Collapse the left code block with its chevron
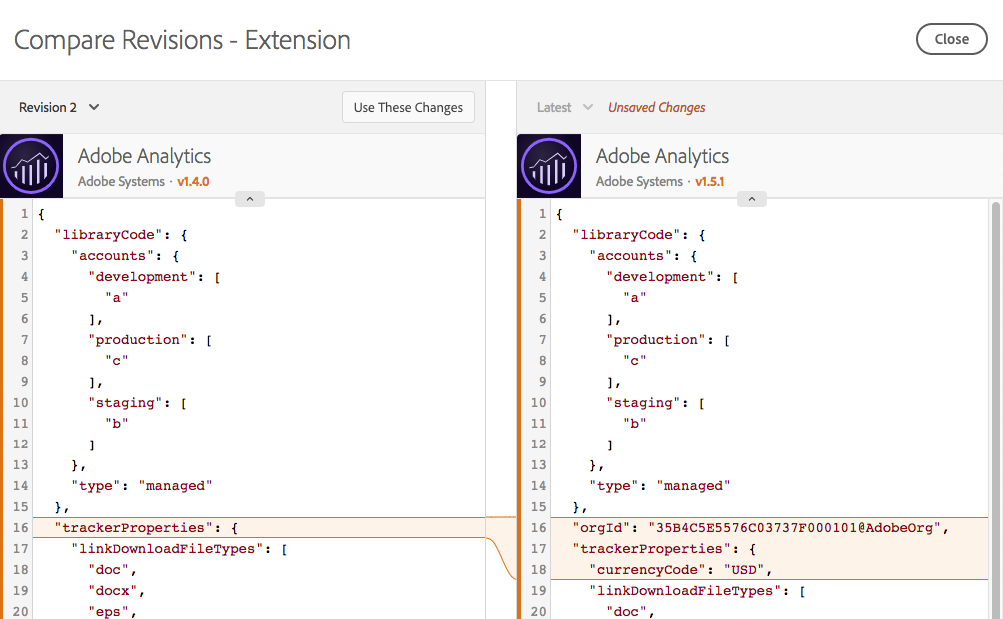Screen dimensions: 1003x619 [249, 198]
